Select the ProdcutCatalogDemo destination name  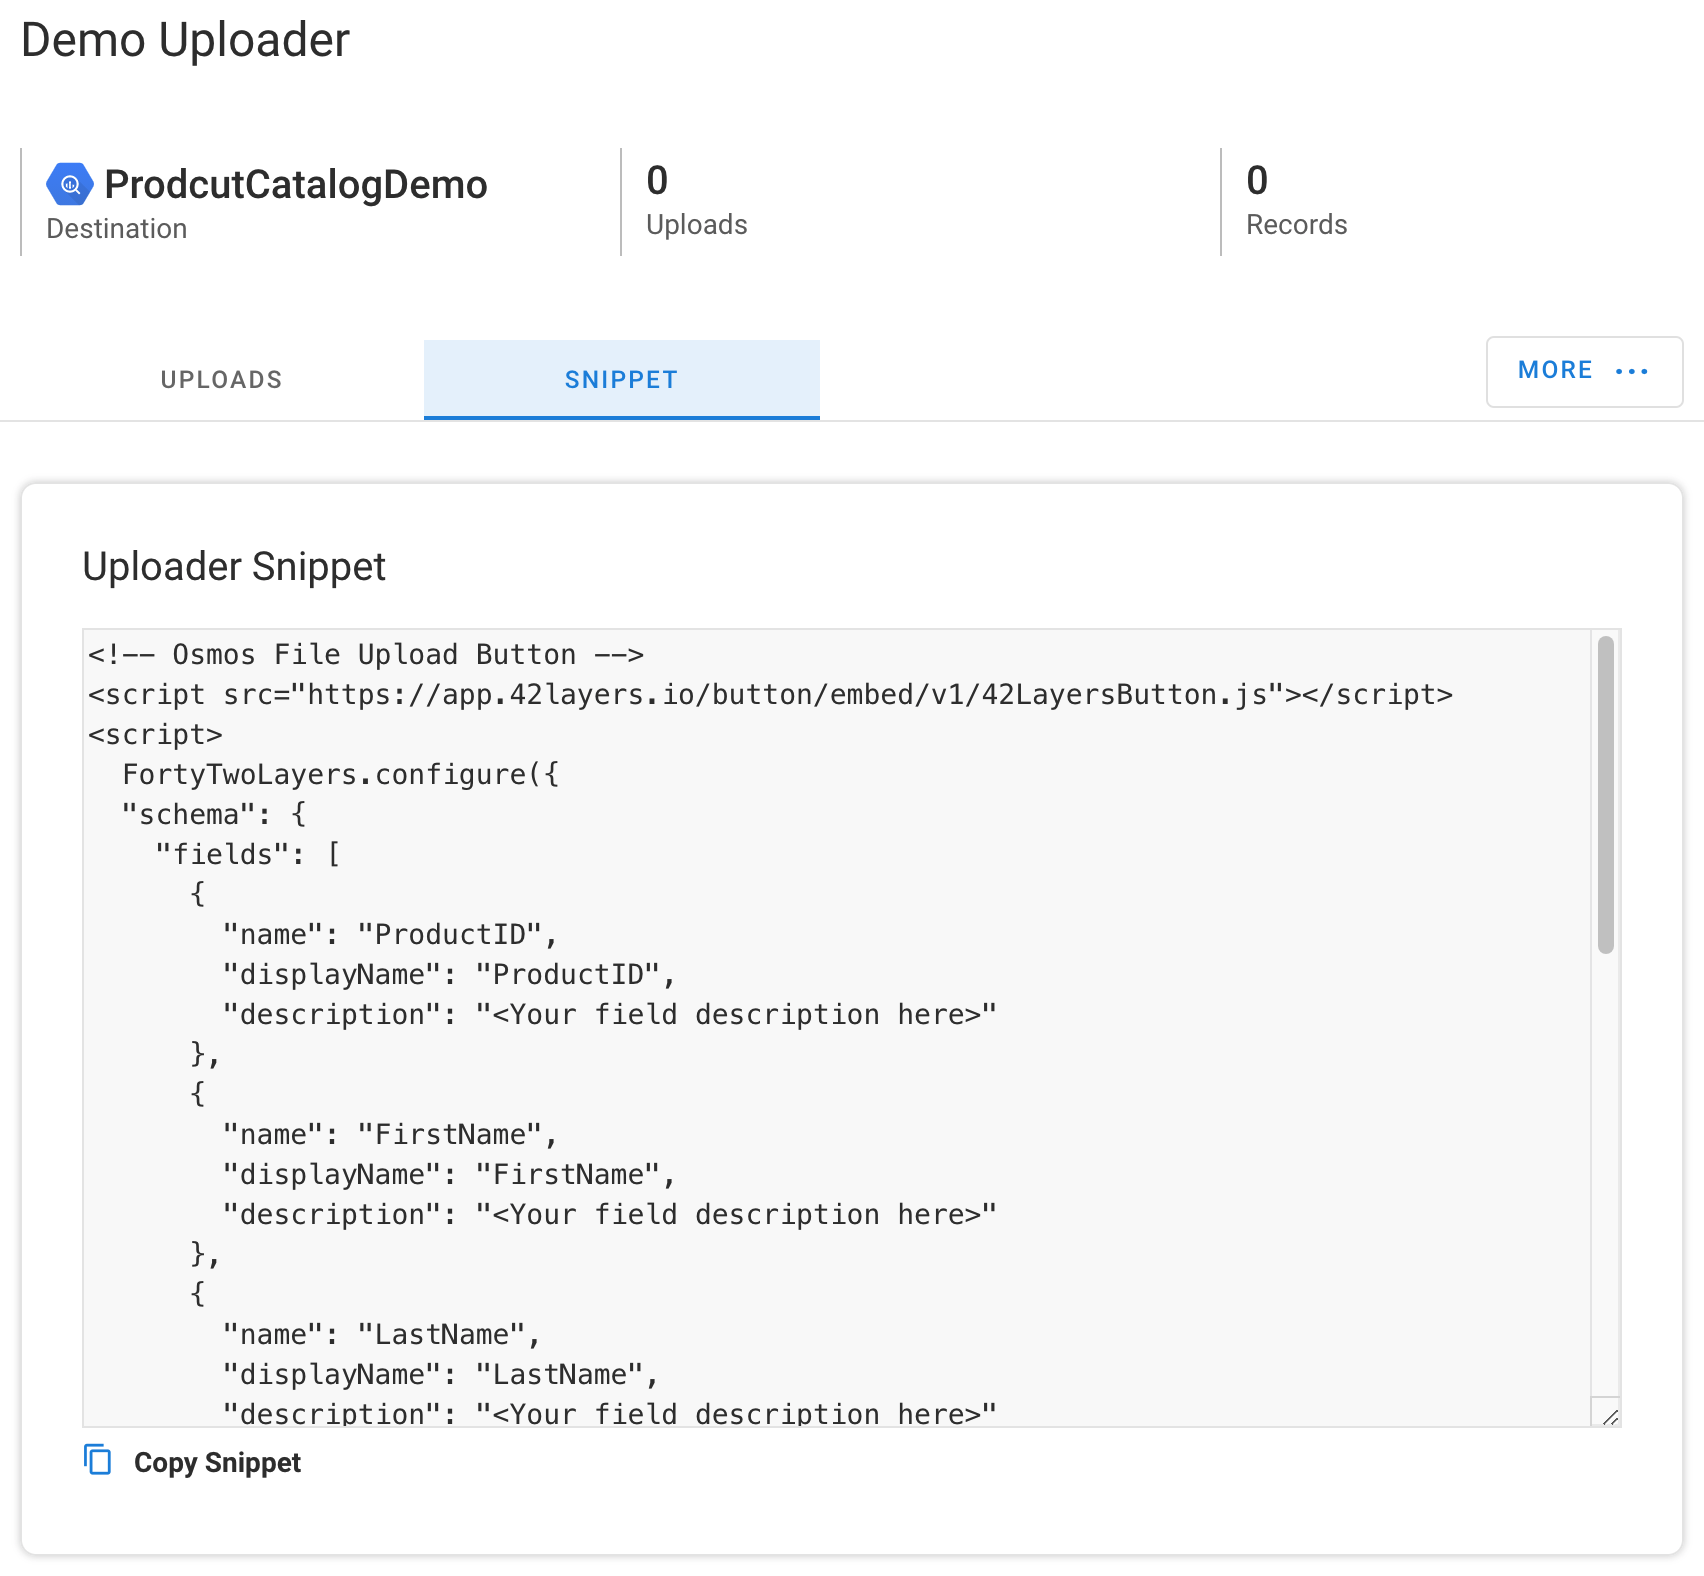point(295,184)
